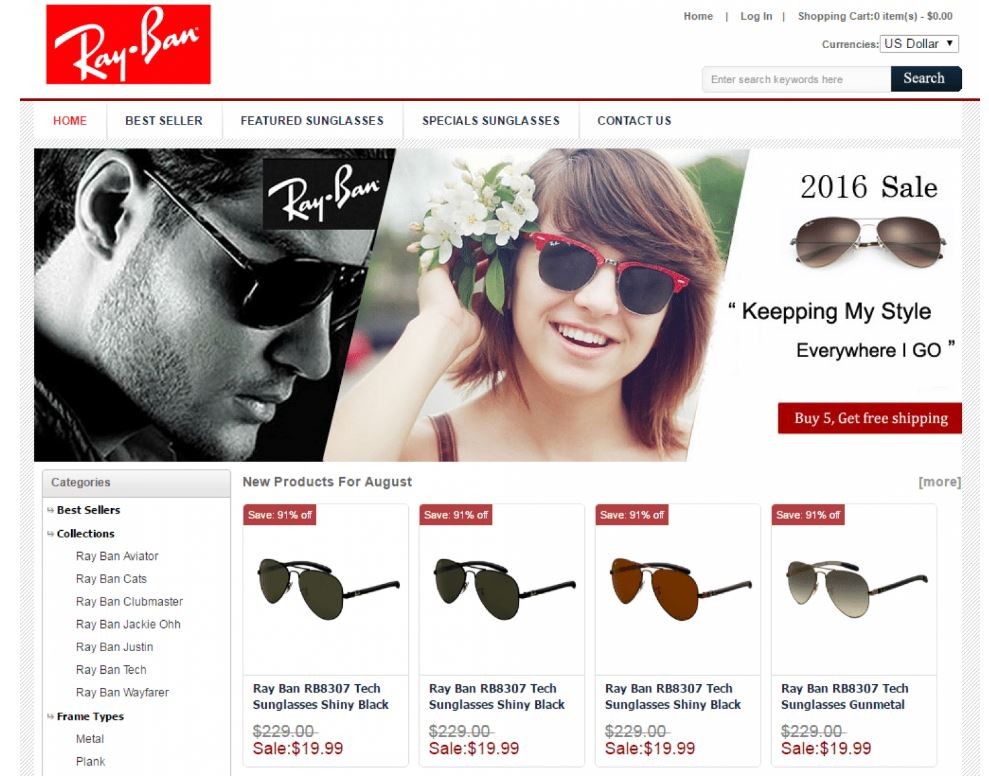Open the Best Seller menu tab
Viewport: 989px width, 783px height.
[x=164, y=121]
